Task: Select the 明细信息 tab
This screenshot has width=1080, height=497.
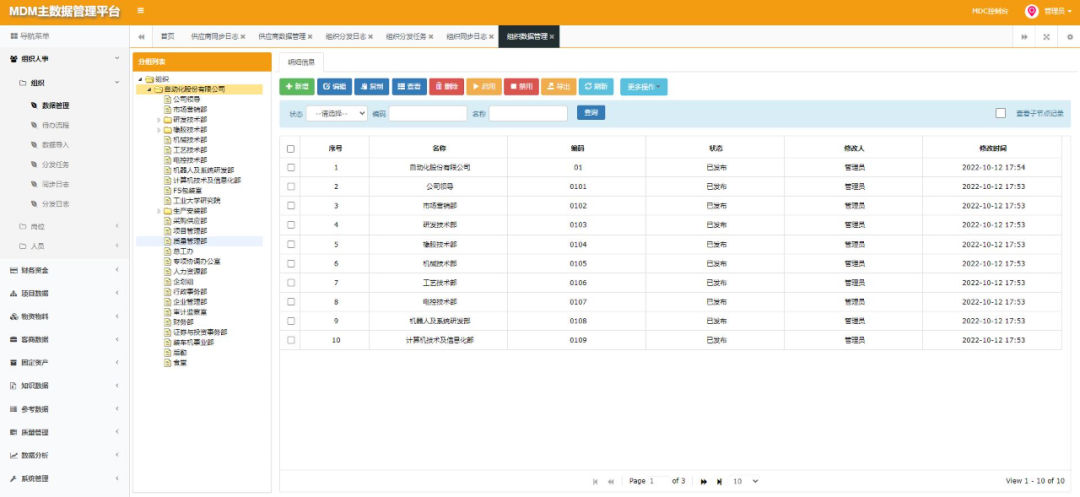Action: [301, 62]
